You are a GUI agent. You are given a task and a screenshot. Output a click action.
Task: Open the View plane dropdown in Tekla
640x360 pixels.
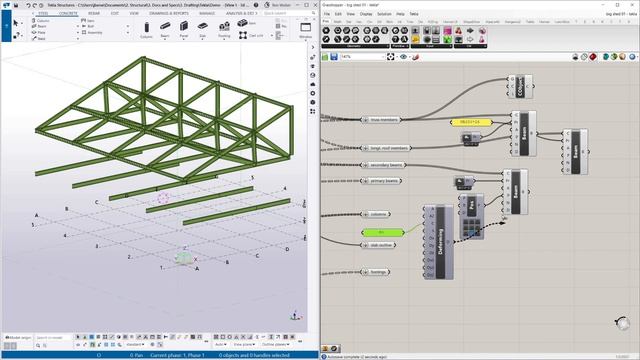[245, 345]
